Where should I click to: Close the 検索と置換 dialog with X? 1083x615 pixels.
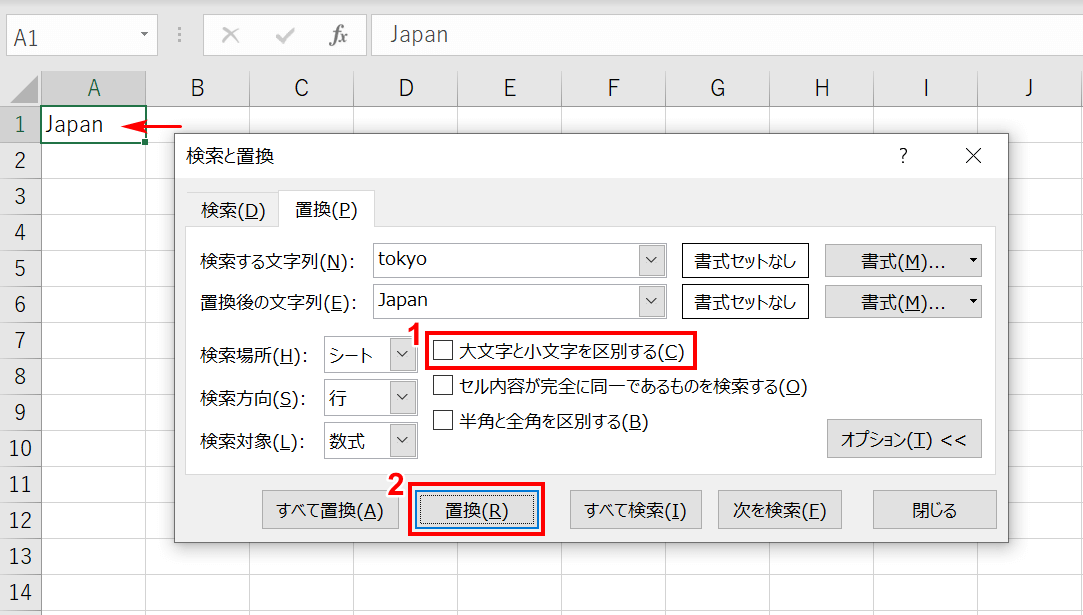click(973, 156)
